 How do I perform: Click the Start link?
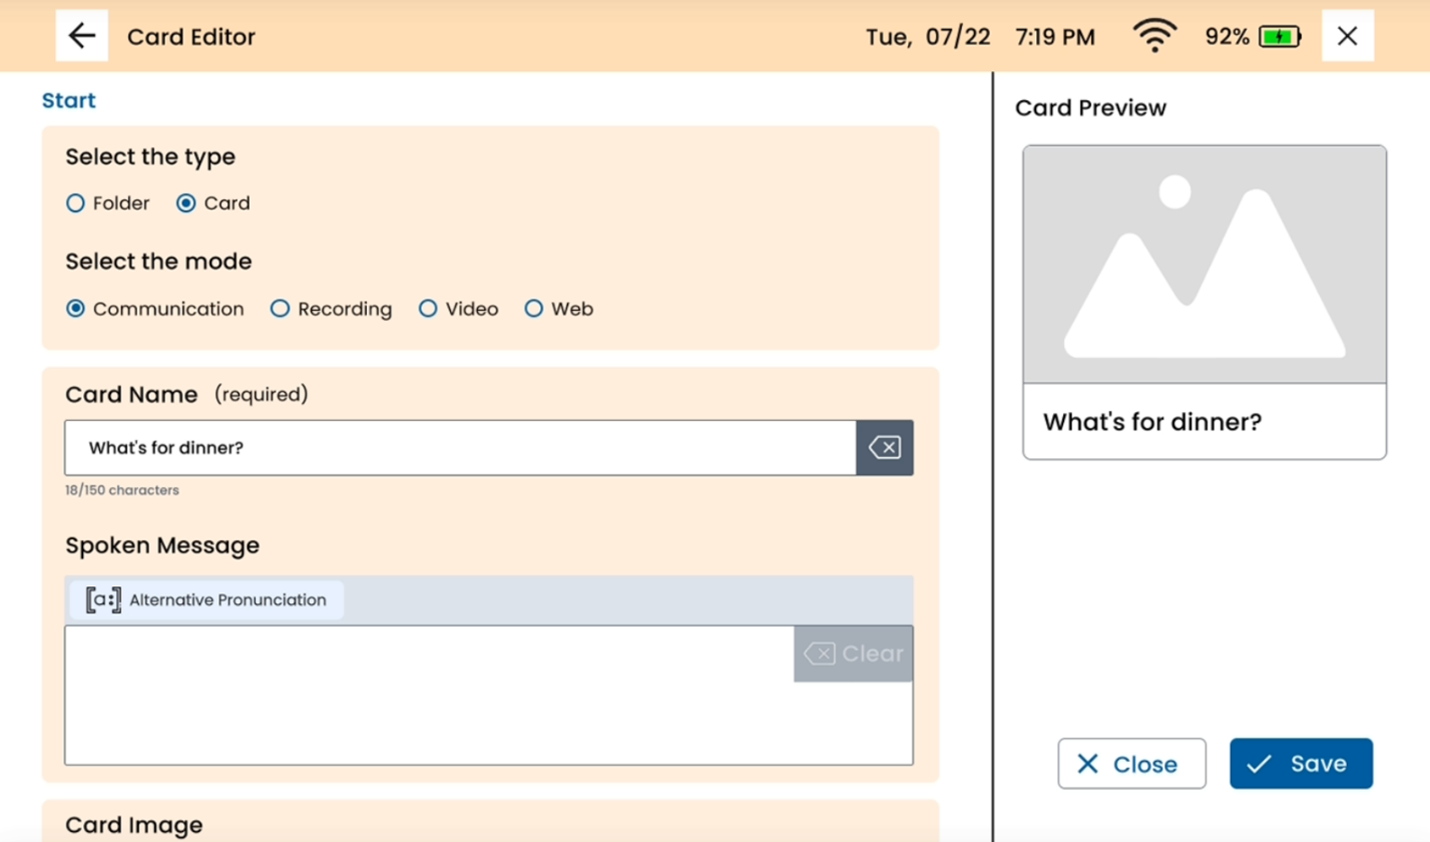click(69, 100)
